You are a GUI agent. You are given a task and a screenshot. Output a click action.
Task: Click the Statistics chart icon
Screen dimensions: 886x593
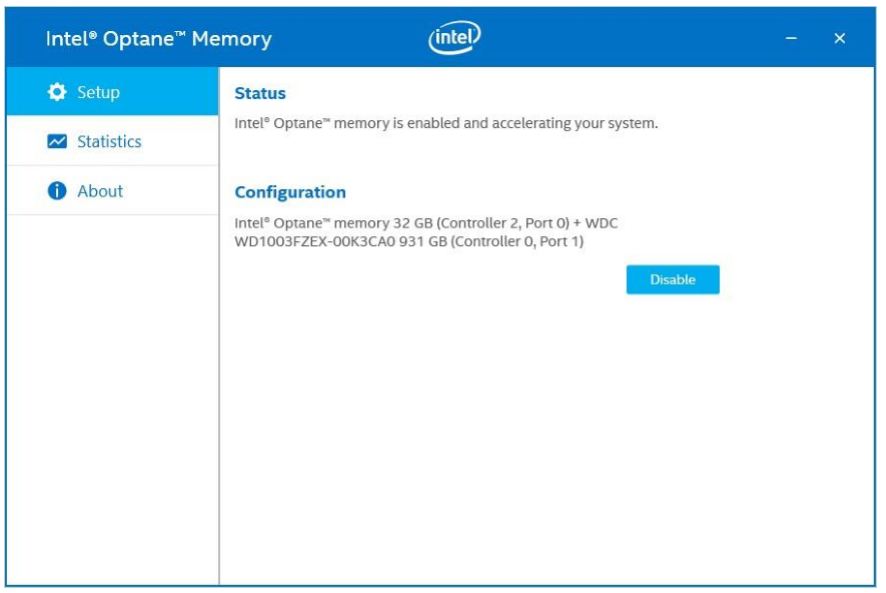coord(57,142)
